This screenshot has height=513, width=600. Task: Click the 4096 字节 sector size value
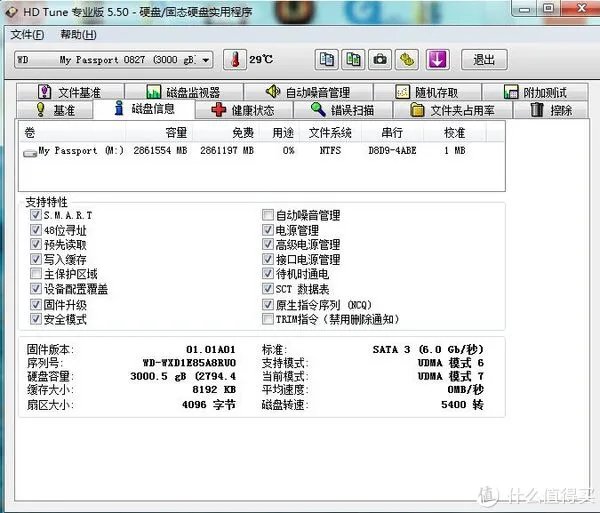pos(209,404)
